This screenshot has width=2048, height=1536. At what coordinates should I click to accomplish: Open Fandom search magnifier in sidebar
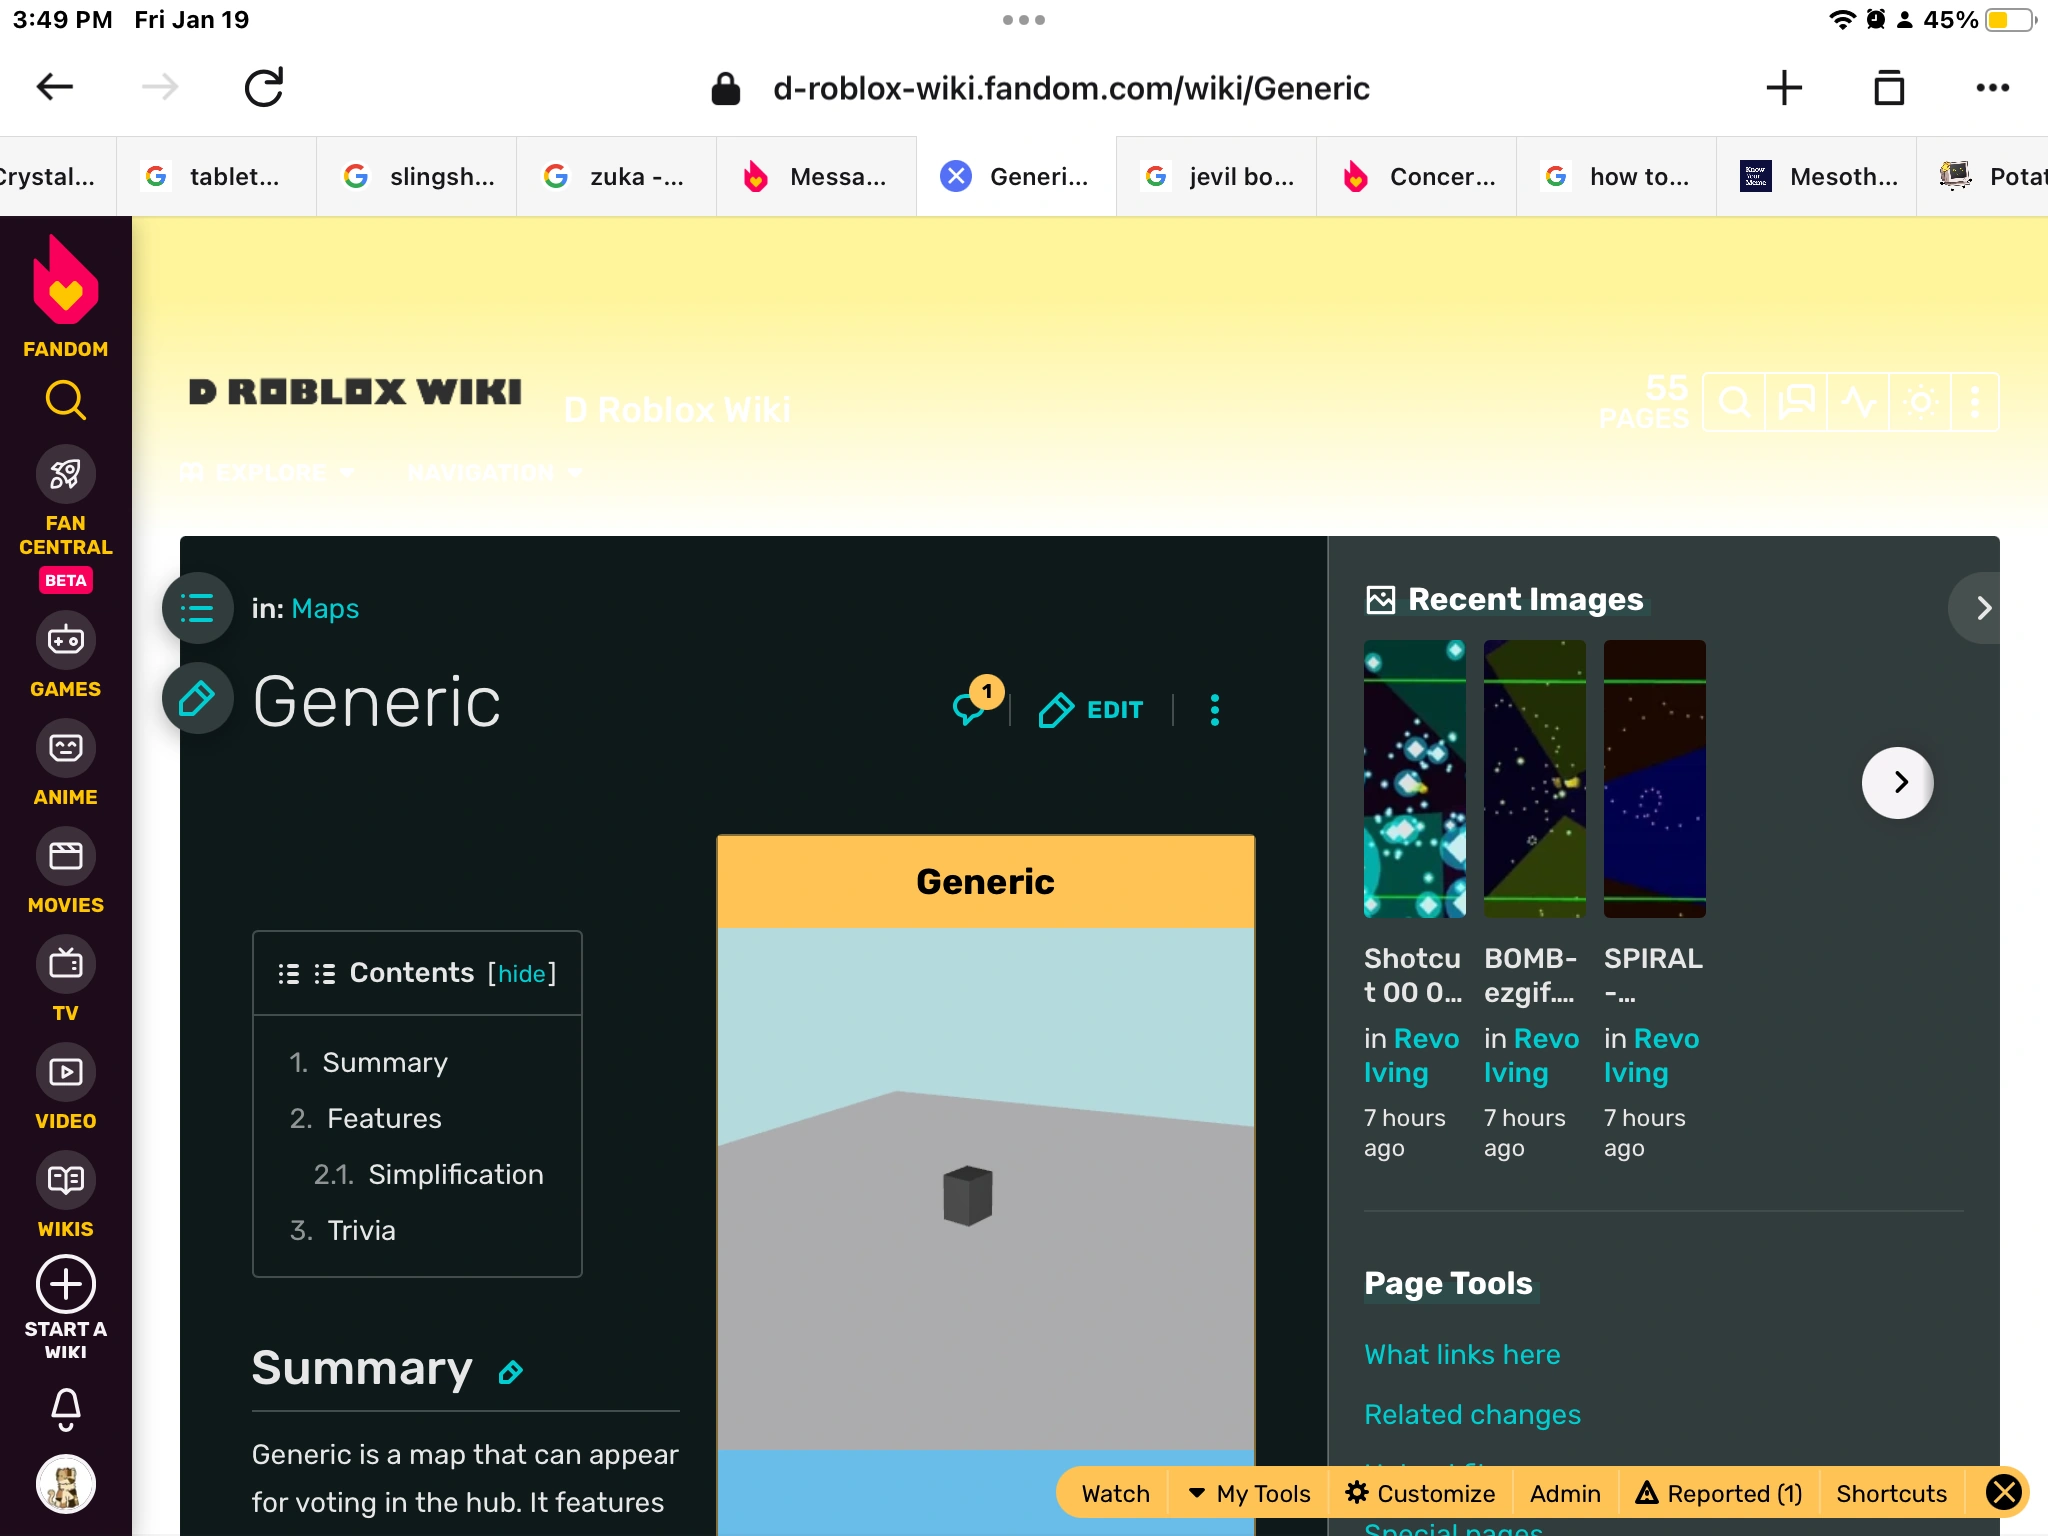65,400
